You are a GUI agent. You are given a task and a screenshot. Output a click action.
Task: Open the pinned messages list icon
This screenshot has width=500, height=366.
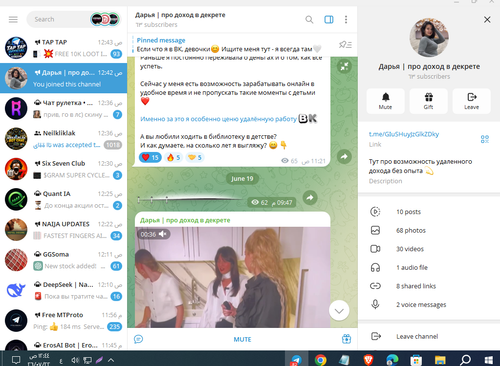345,44
